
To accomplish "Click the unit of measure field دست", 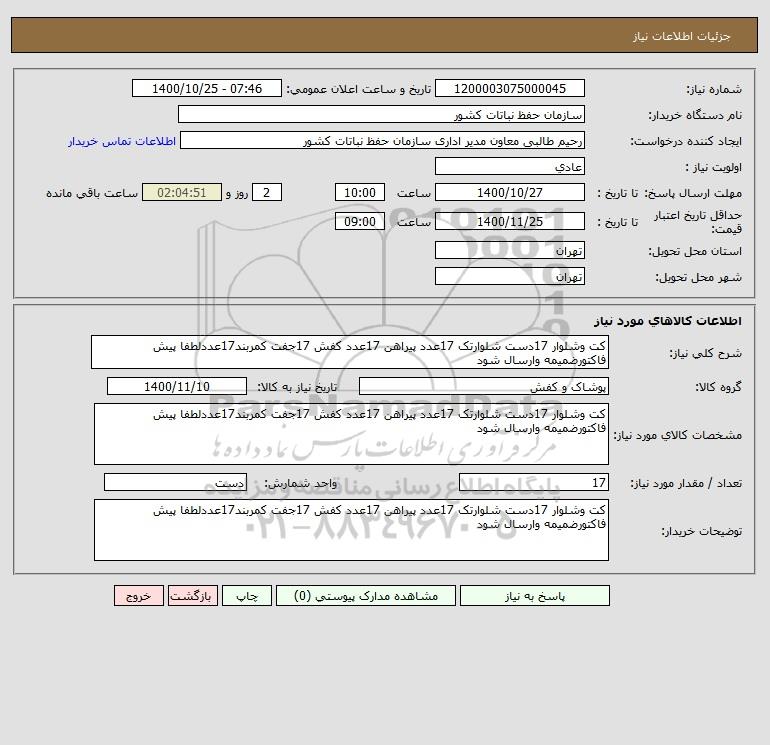I will (175, 482).
